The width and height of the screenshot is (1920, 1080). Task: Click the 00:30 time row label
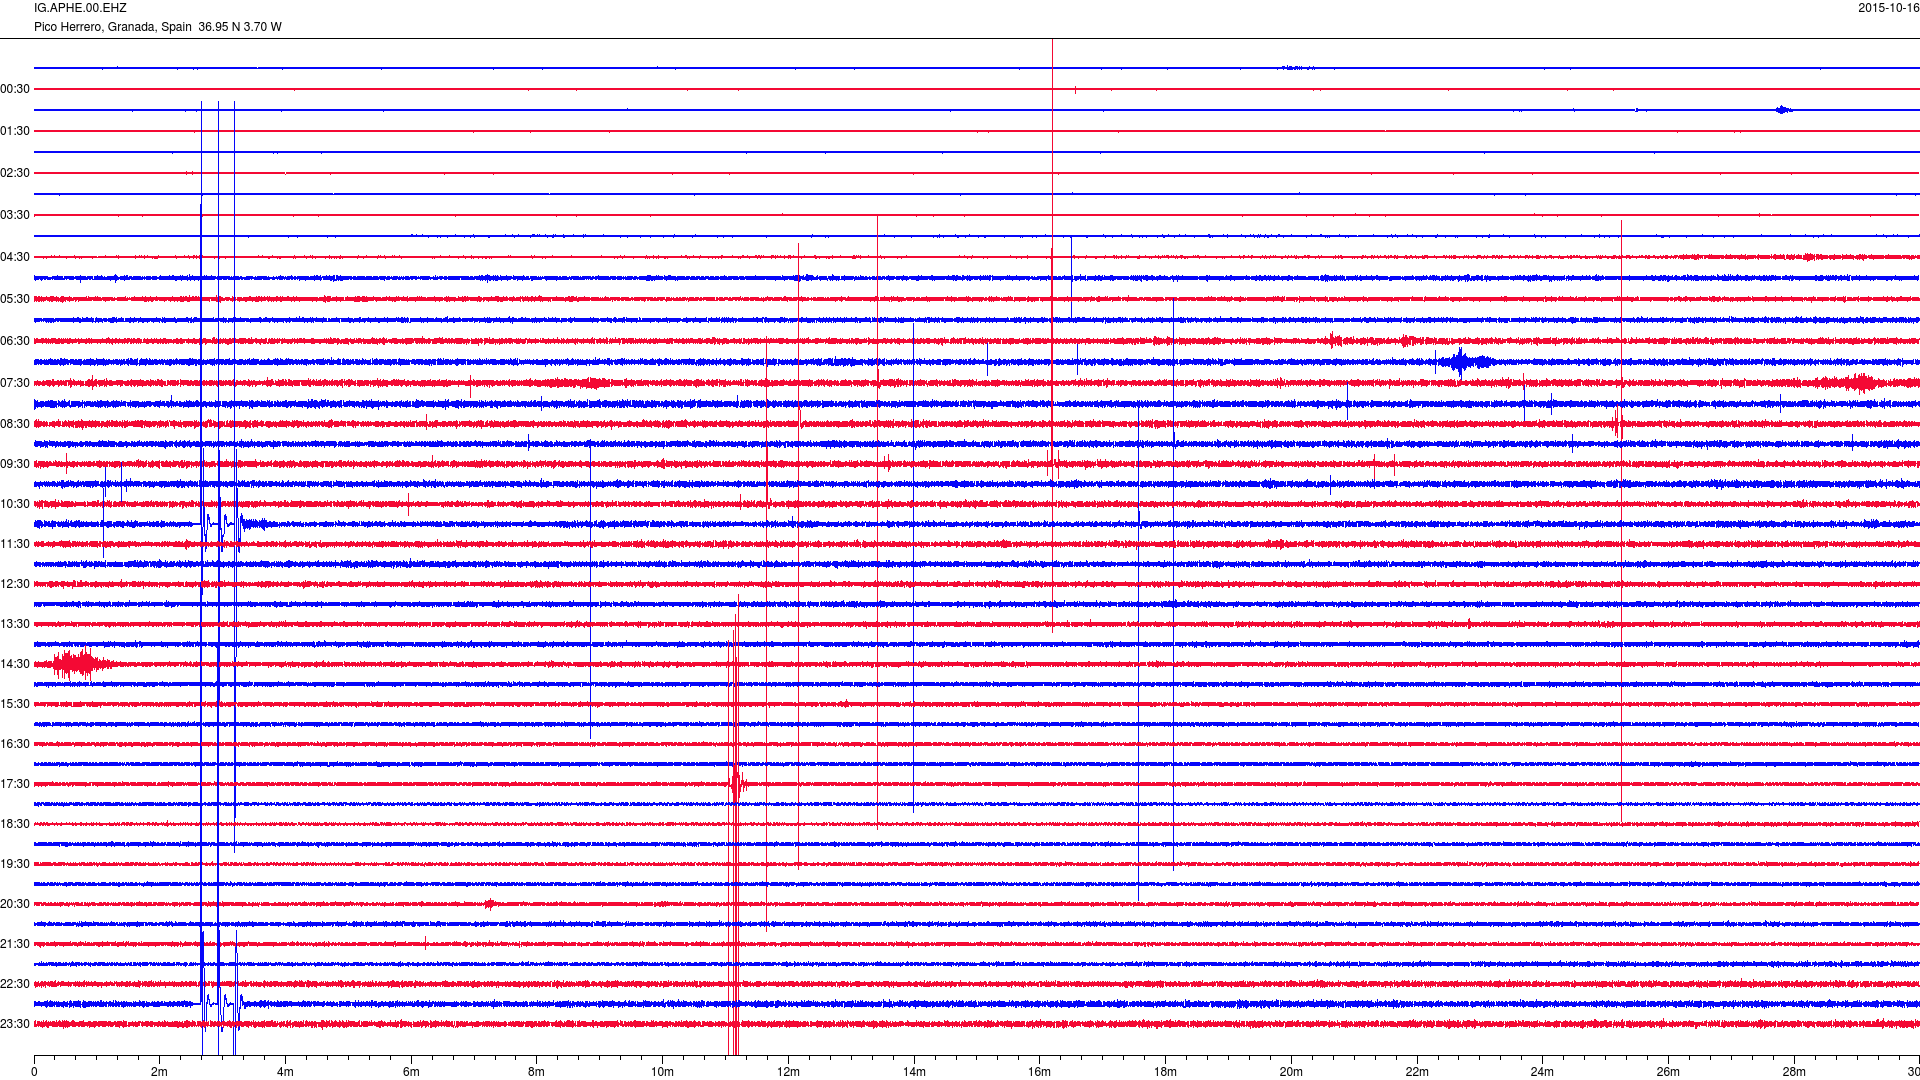[x=15, y=89]
